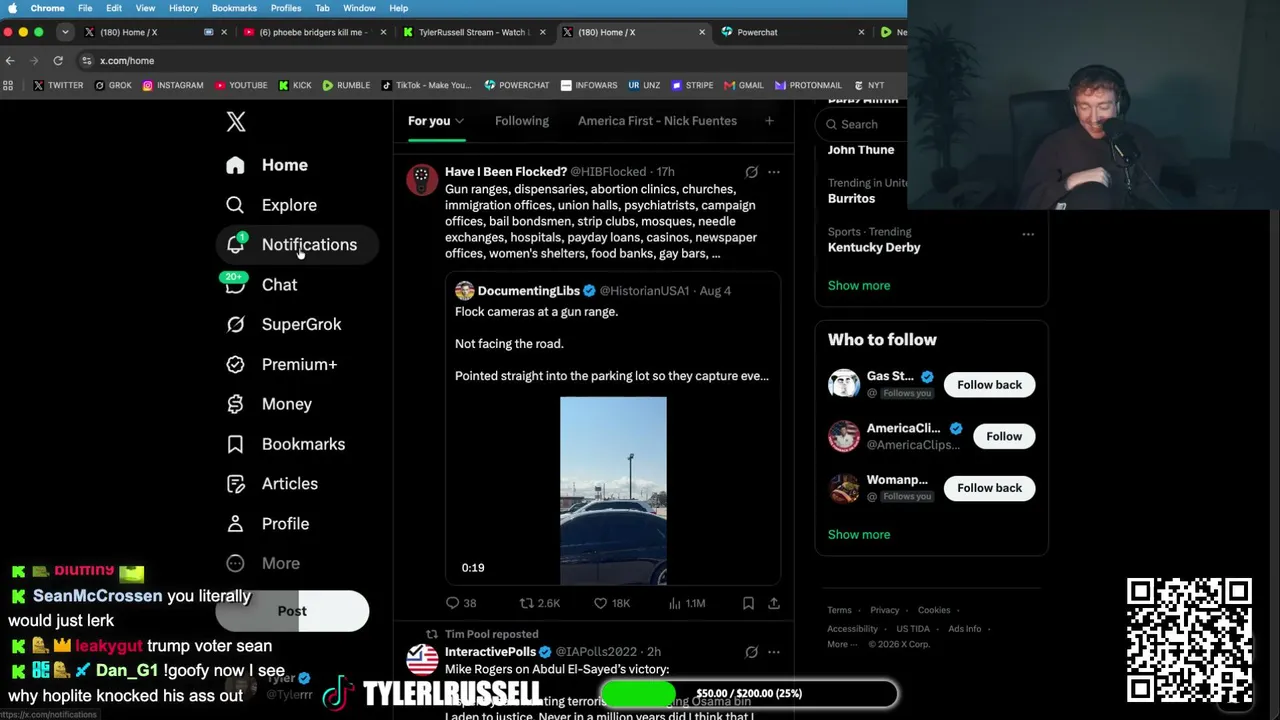This screenshot has width=1280, height=720.
Task: Open Profile in the X sidebar
Action: [267, 524]
